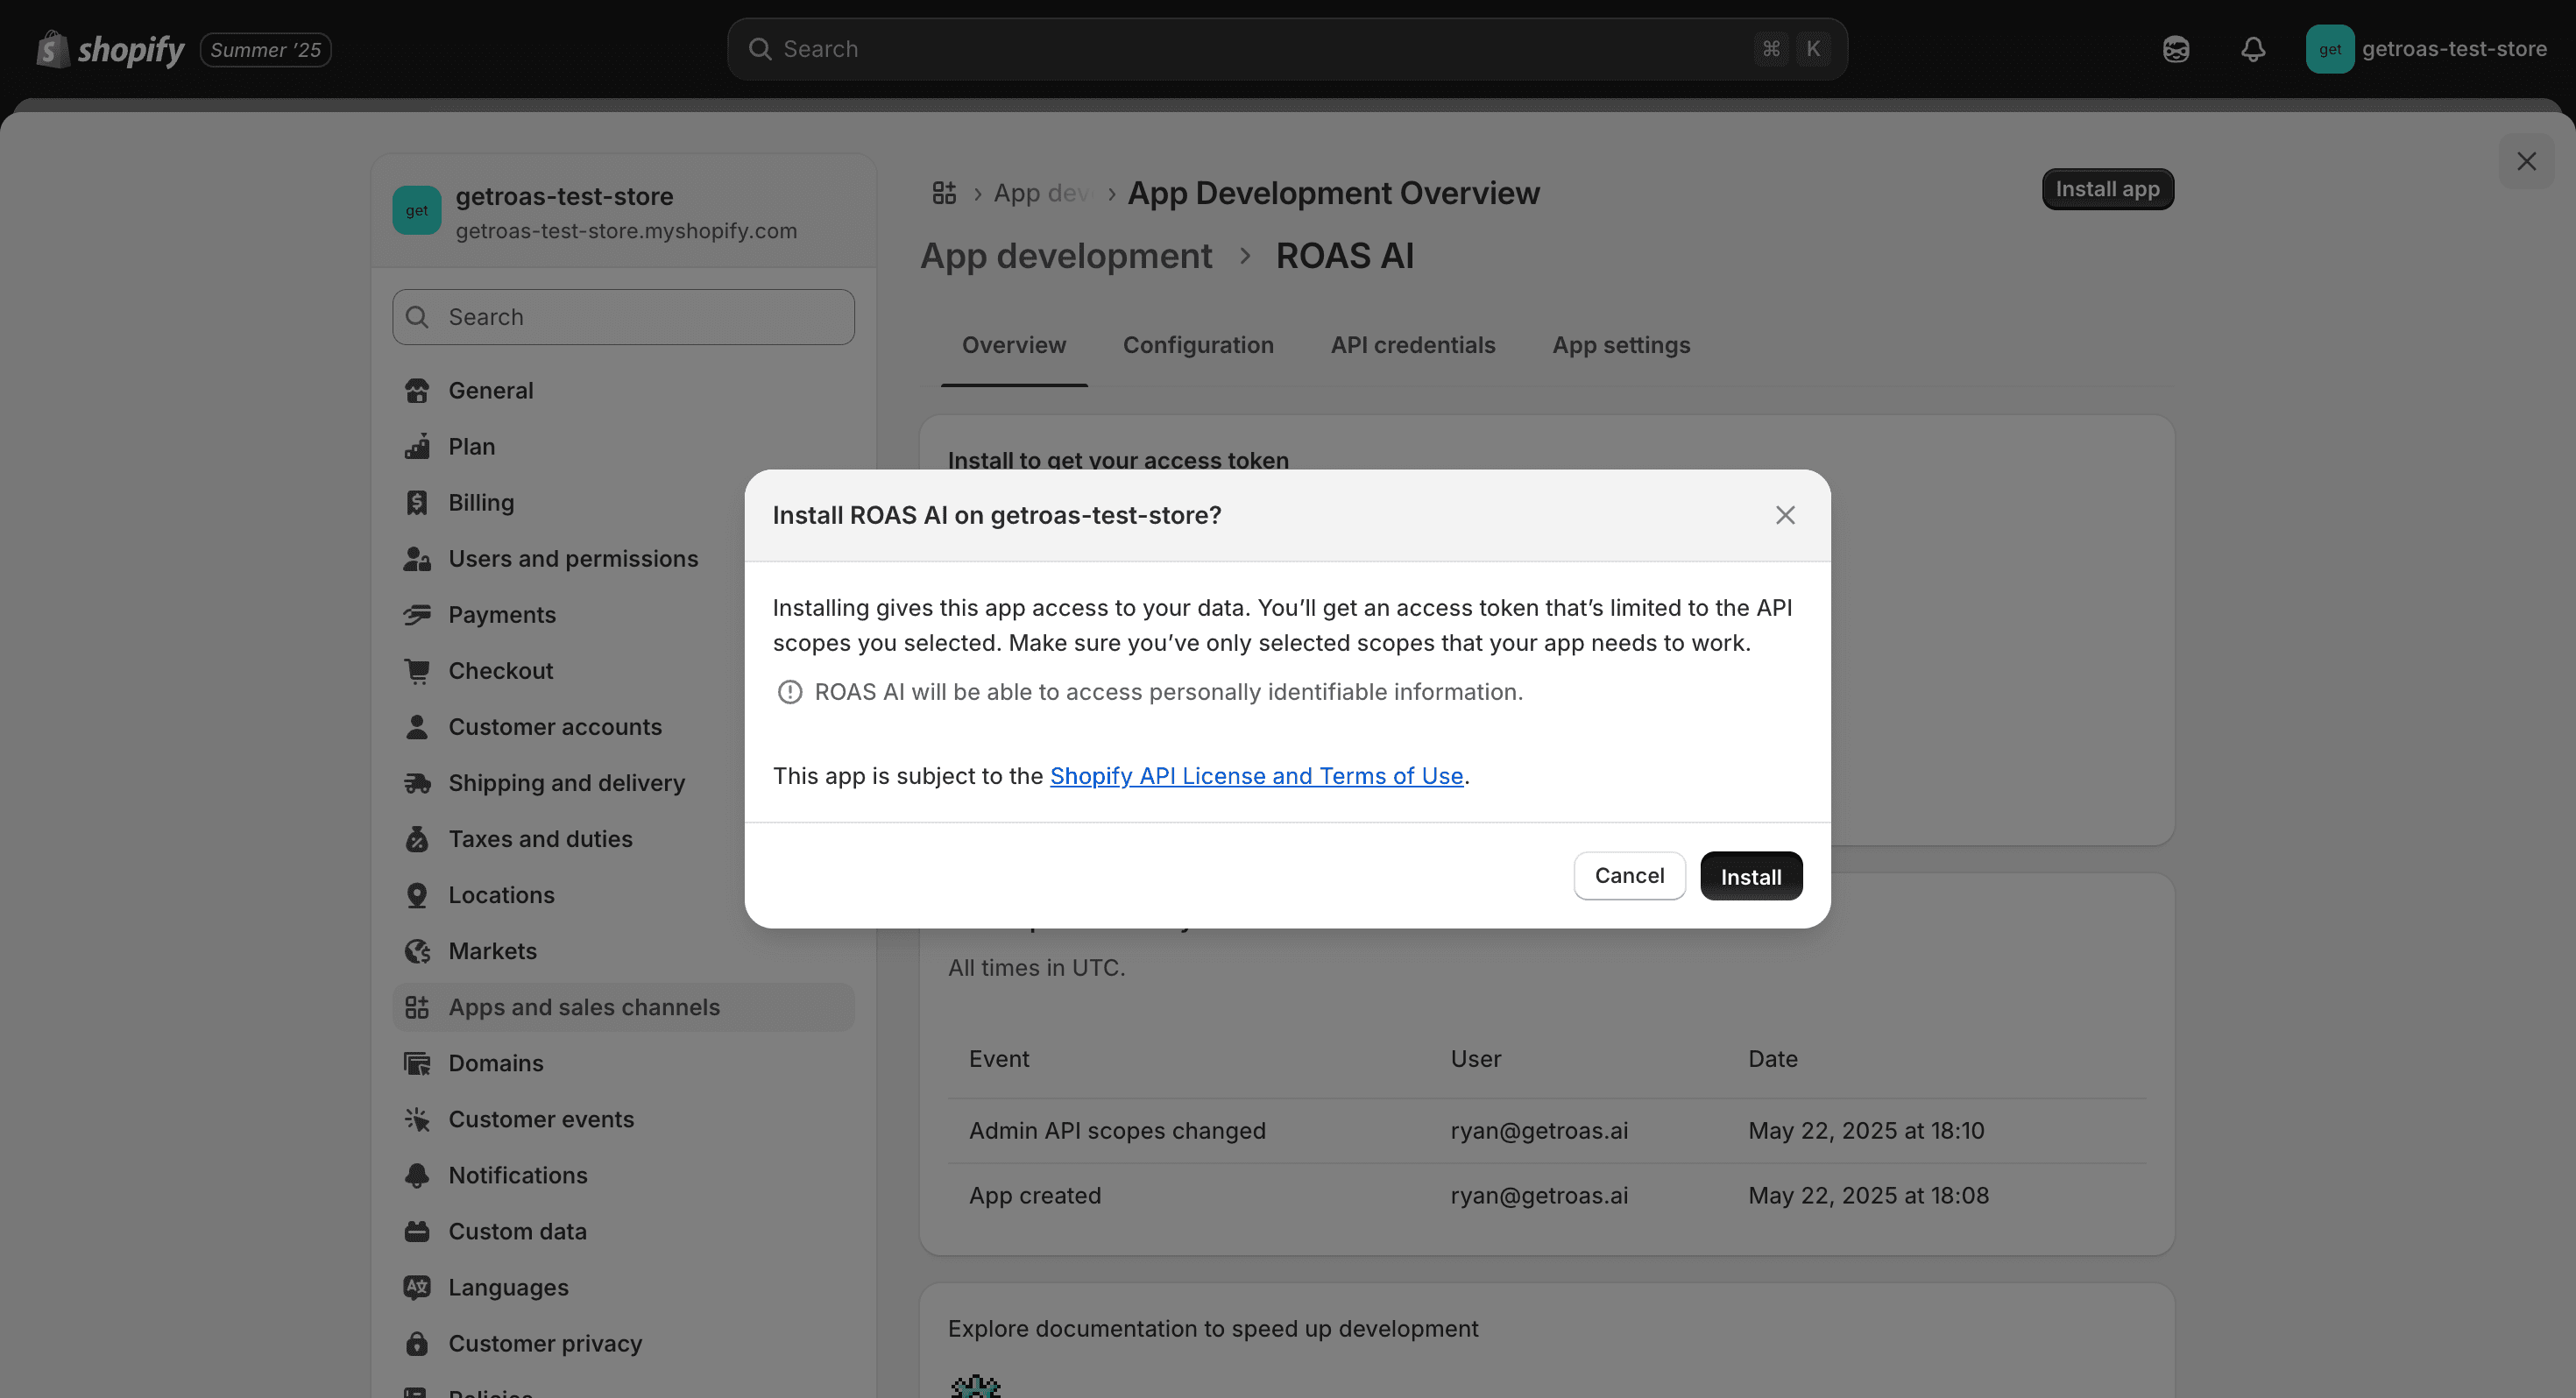
Task: Click Cancel in the install dialog
Action: (1629, 876)
